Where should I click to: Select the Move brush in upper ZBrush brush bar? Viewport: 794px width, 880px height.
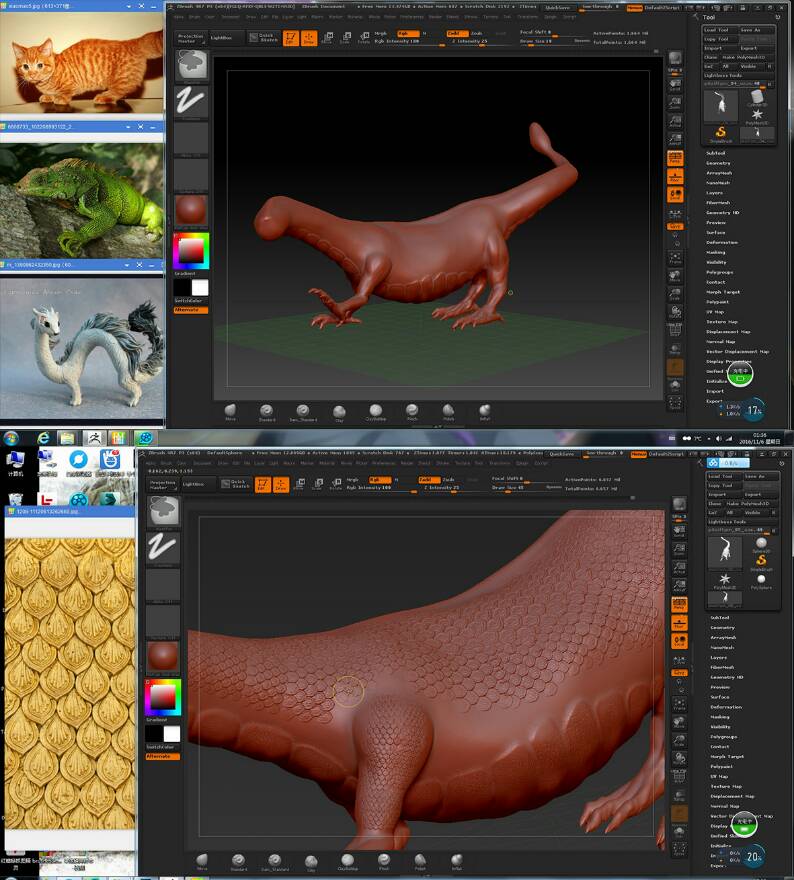(x=231, y=412)
